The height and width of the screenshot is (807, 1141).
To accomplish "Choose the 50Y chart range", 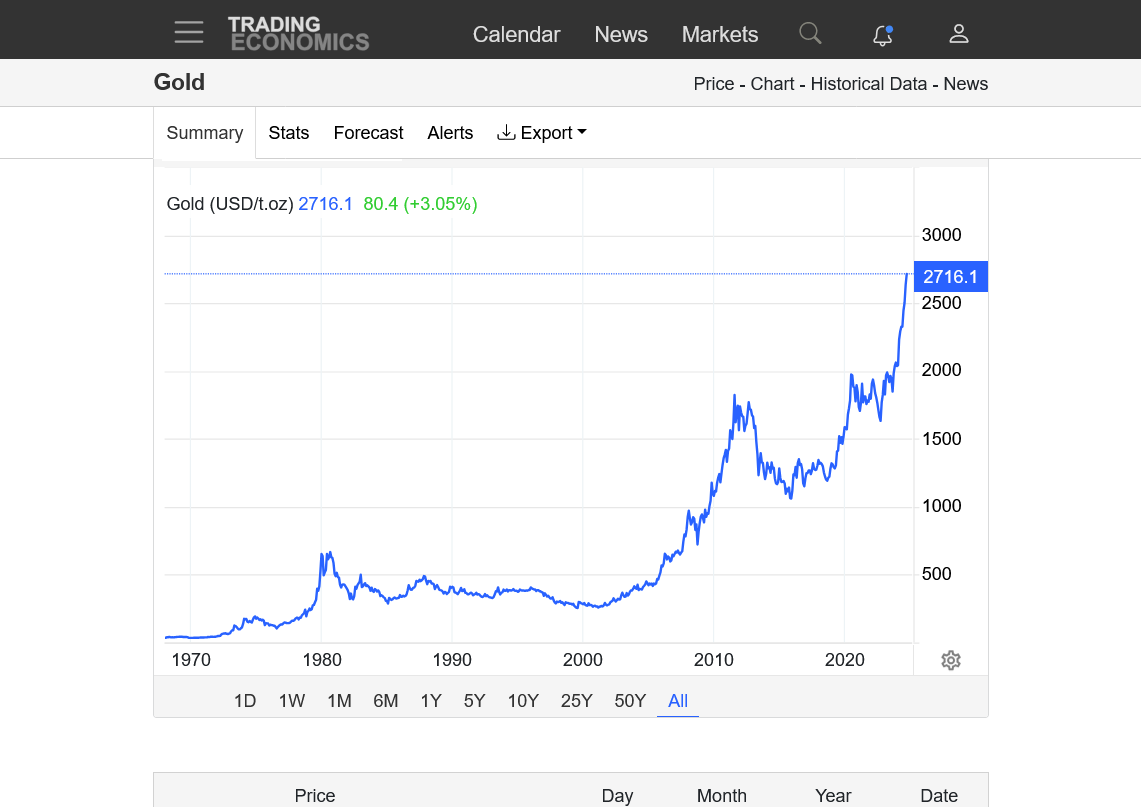I will (630, 701).
